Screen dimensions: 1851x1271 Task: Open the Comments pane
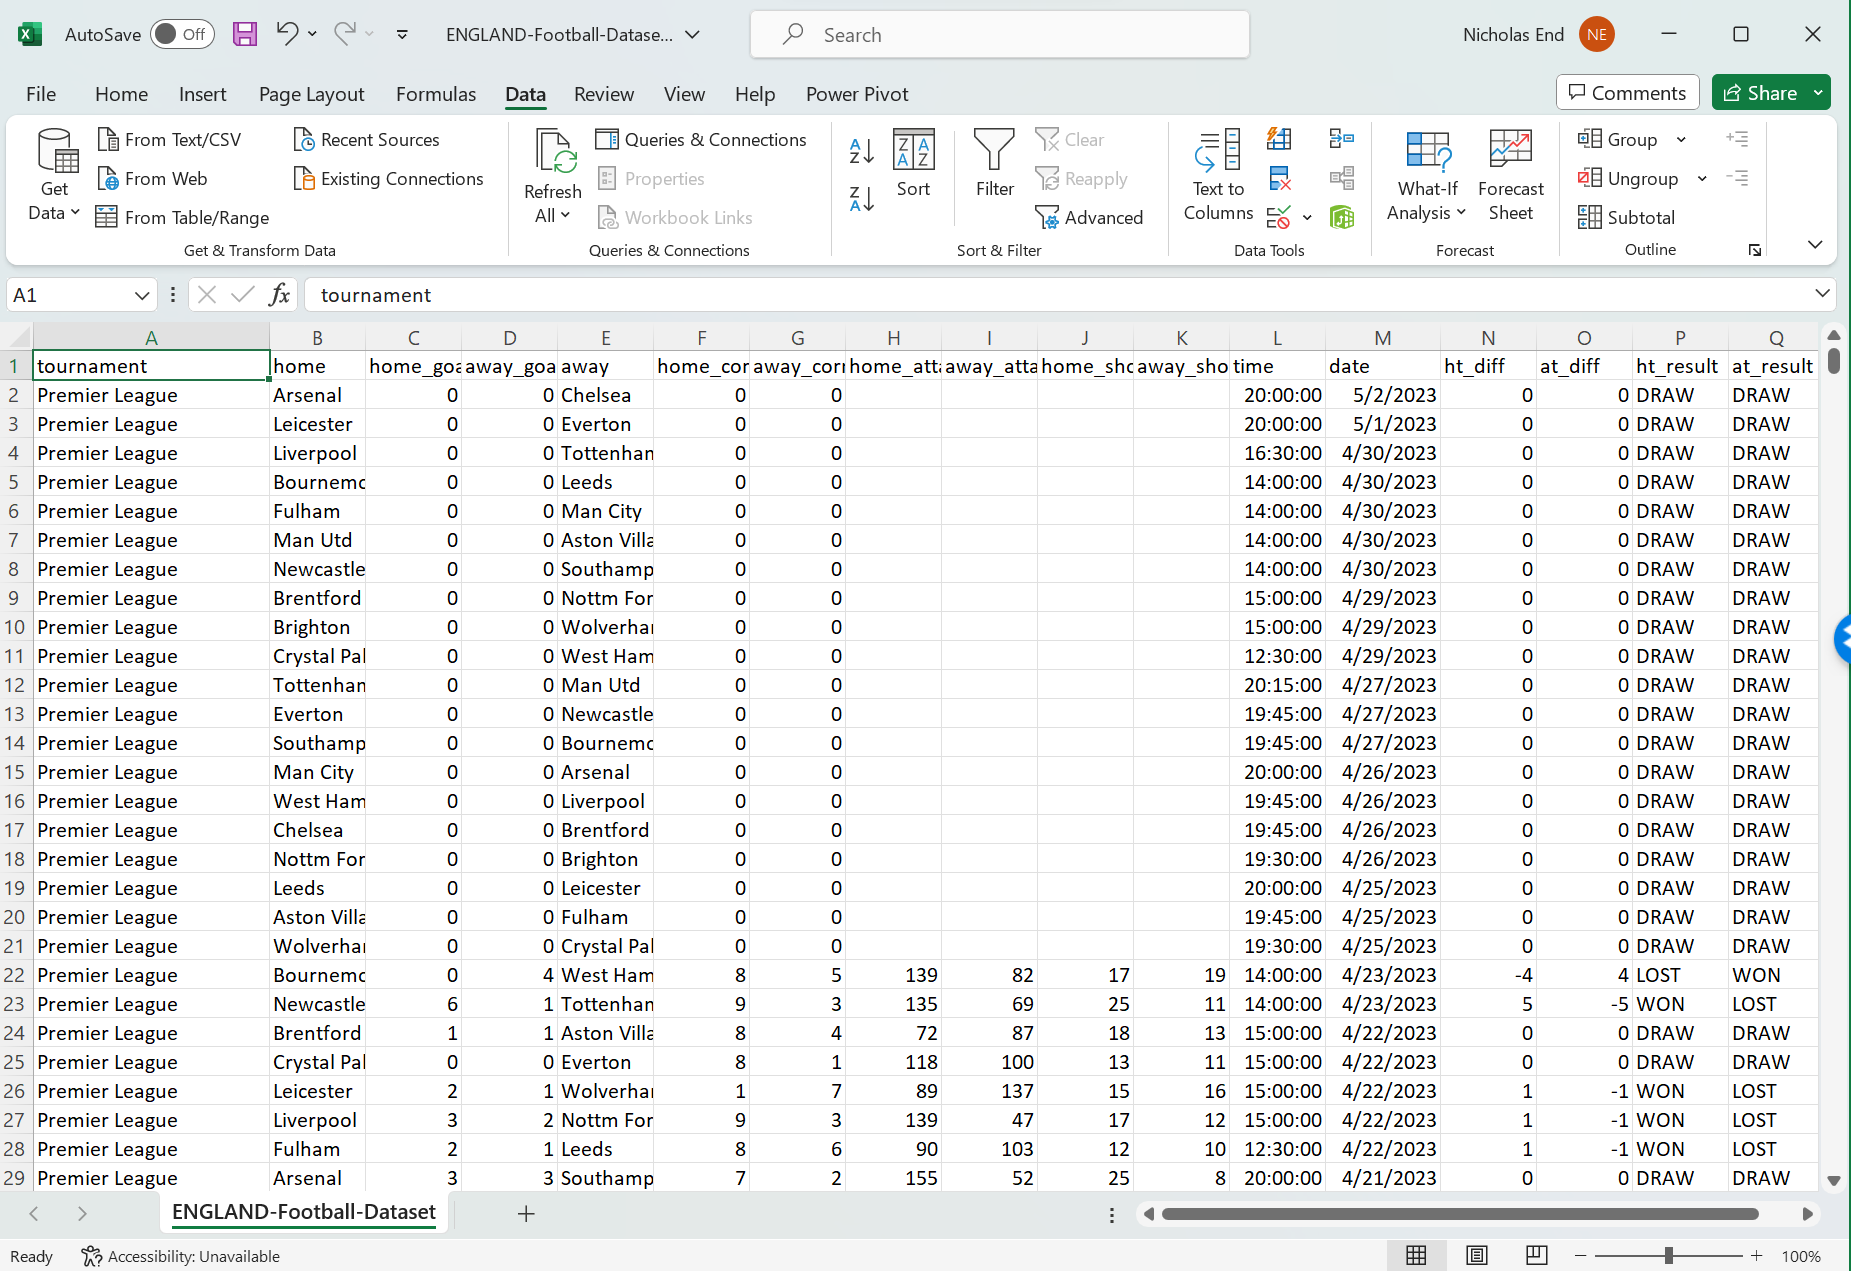click(x=1627, y=93)
